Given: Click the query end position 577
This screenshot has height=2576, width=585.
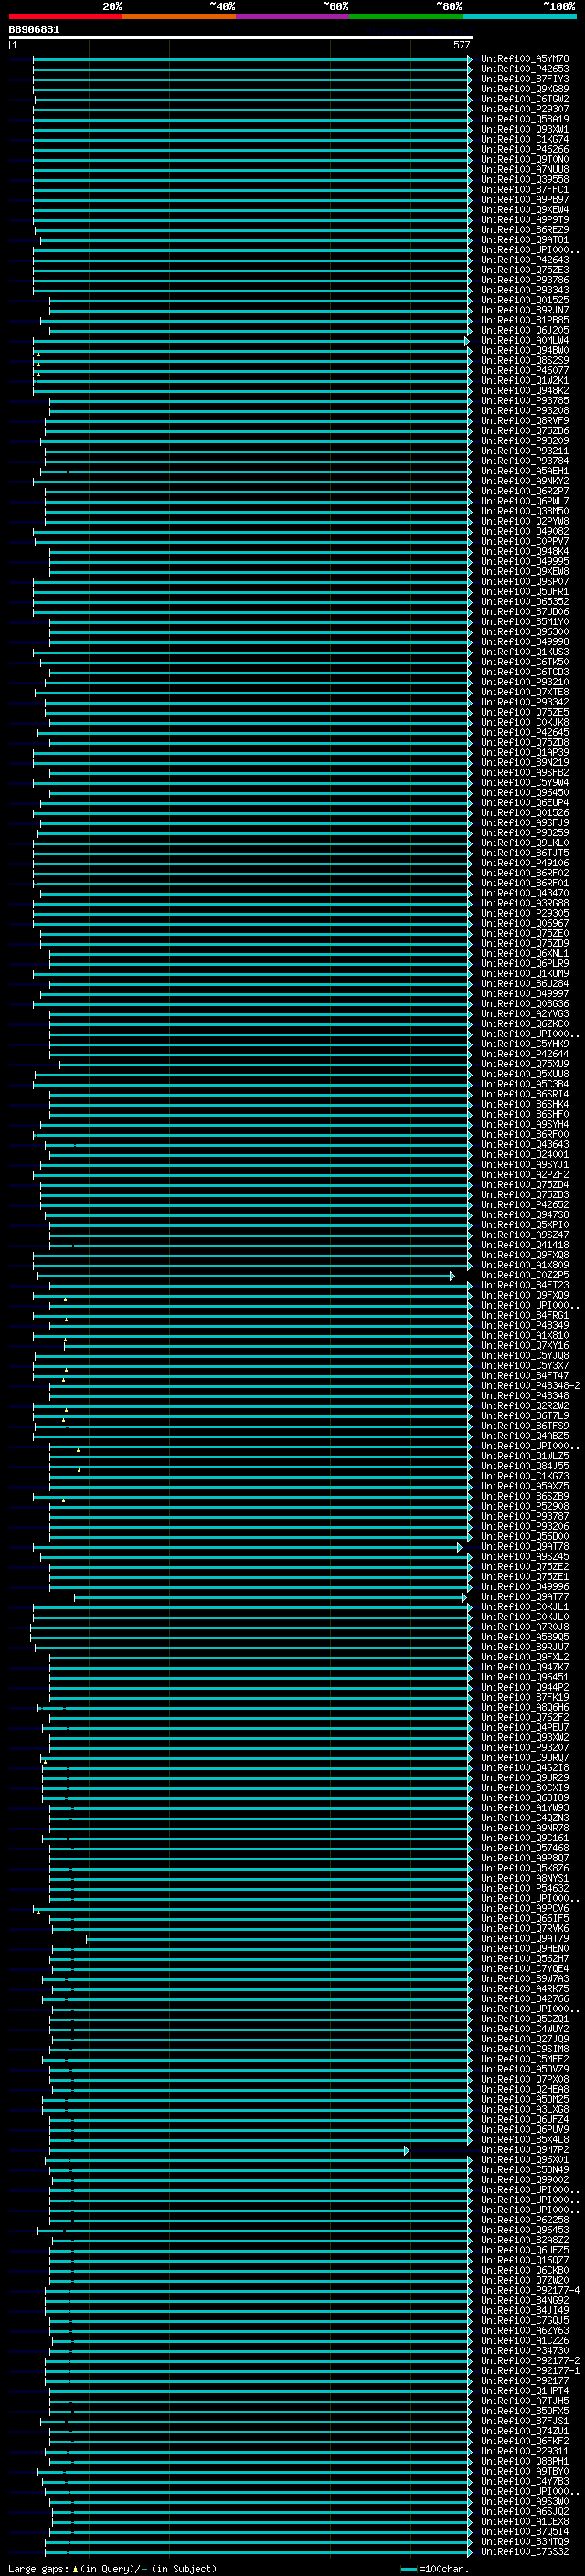Looking at the screenshot, I should pos(461,45).
